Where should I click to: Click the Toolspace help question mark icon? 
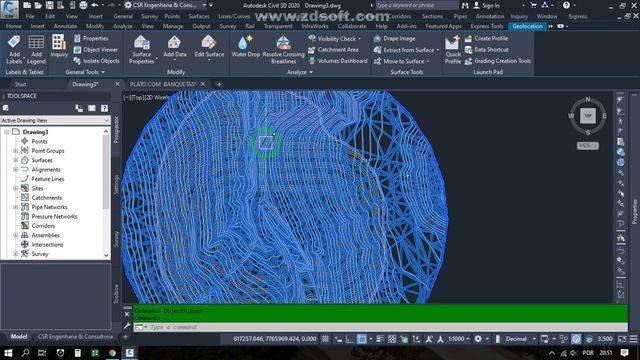click(x=104, y=108)
